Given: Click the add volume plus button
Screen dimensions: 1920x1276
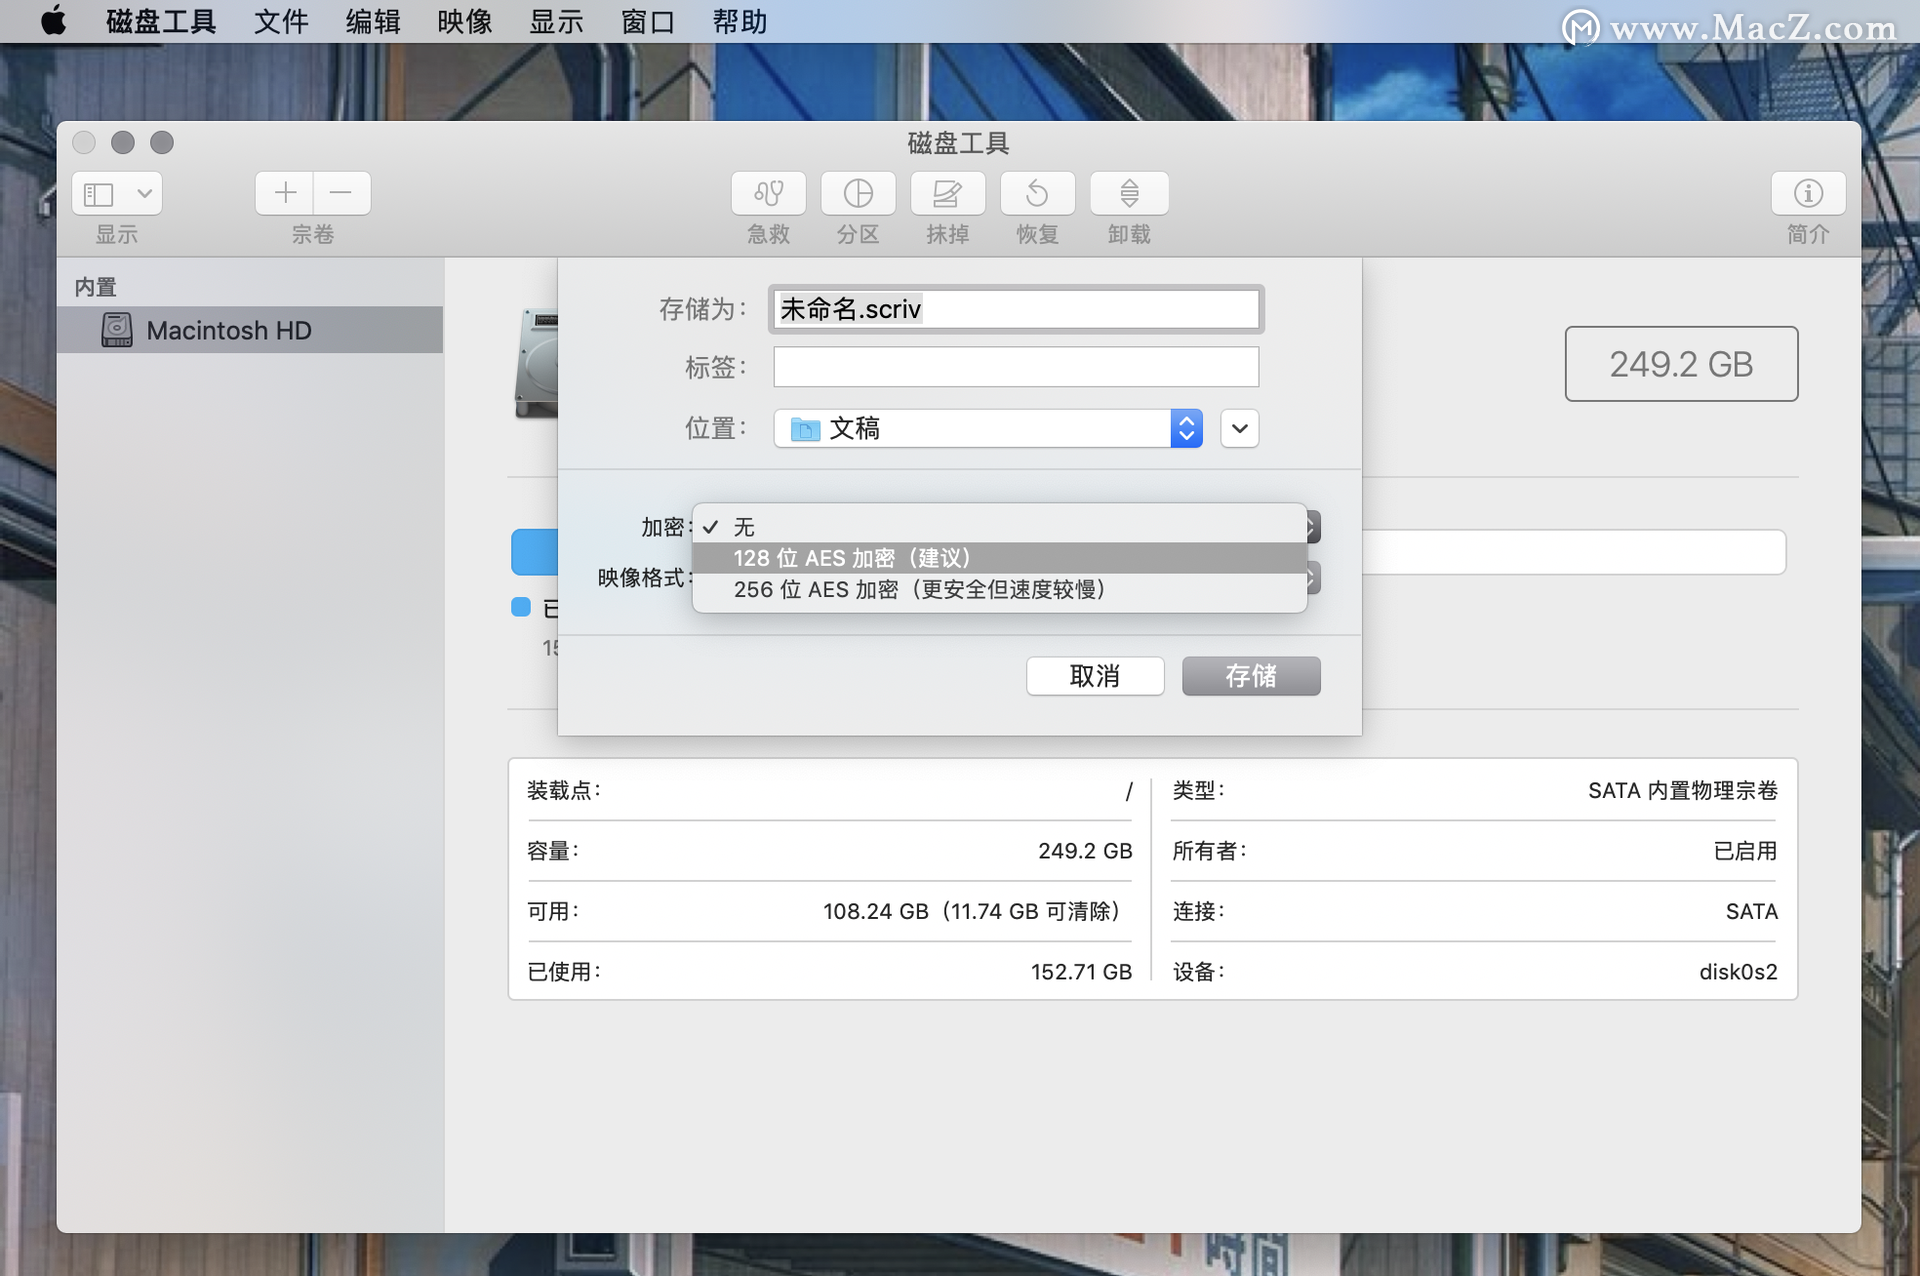Looking at the screenshot, I should 285,193.
